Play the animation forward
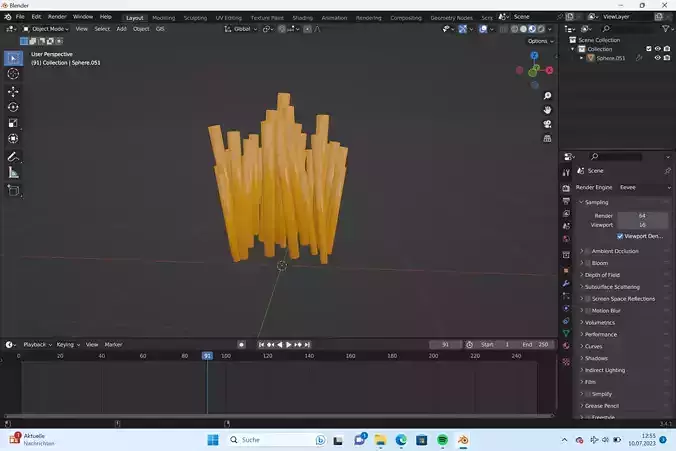Image resolution: width=676 pixels, height=451 pixels. coord(288,345)
